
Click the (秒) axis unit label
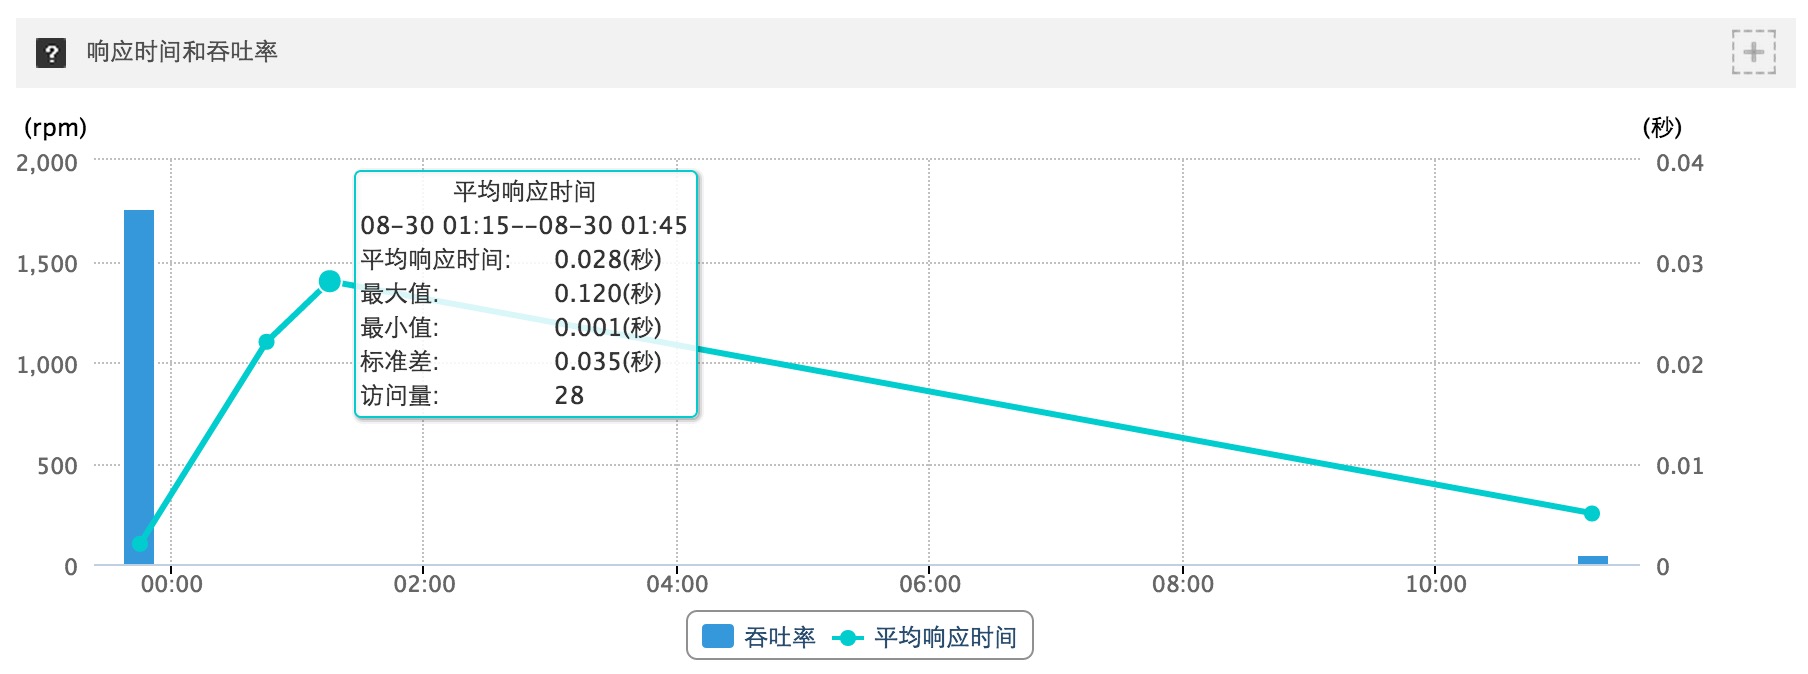pyautogui.click(x=1662, y=128)
